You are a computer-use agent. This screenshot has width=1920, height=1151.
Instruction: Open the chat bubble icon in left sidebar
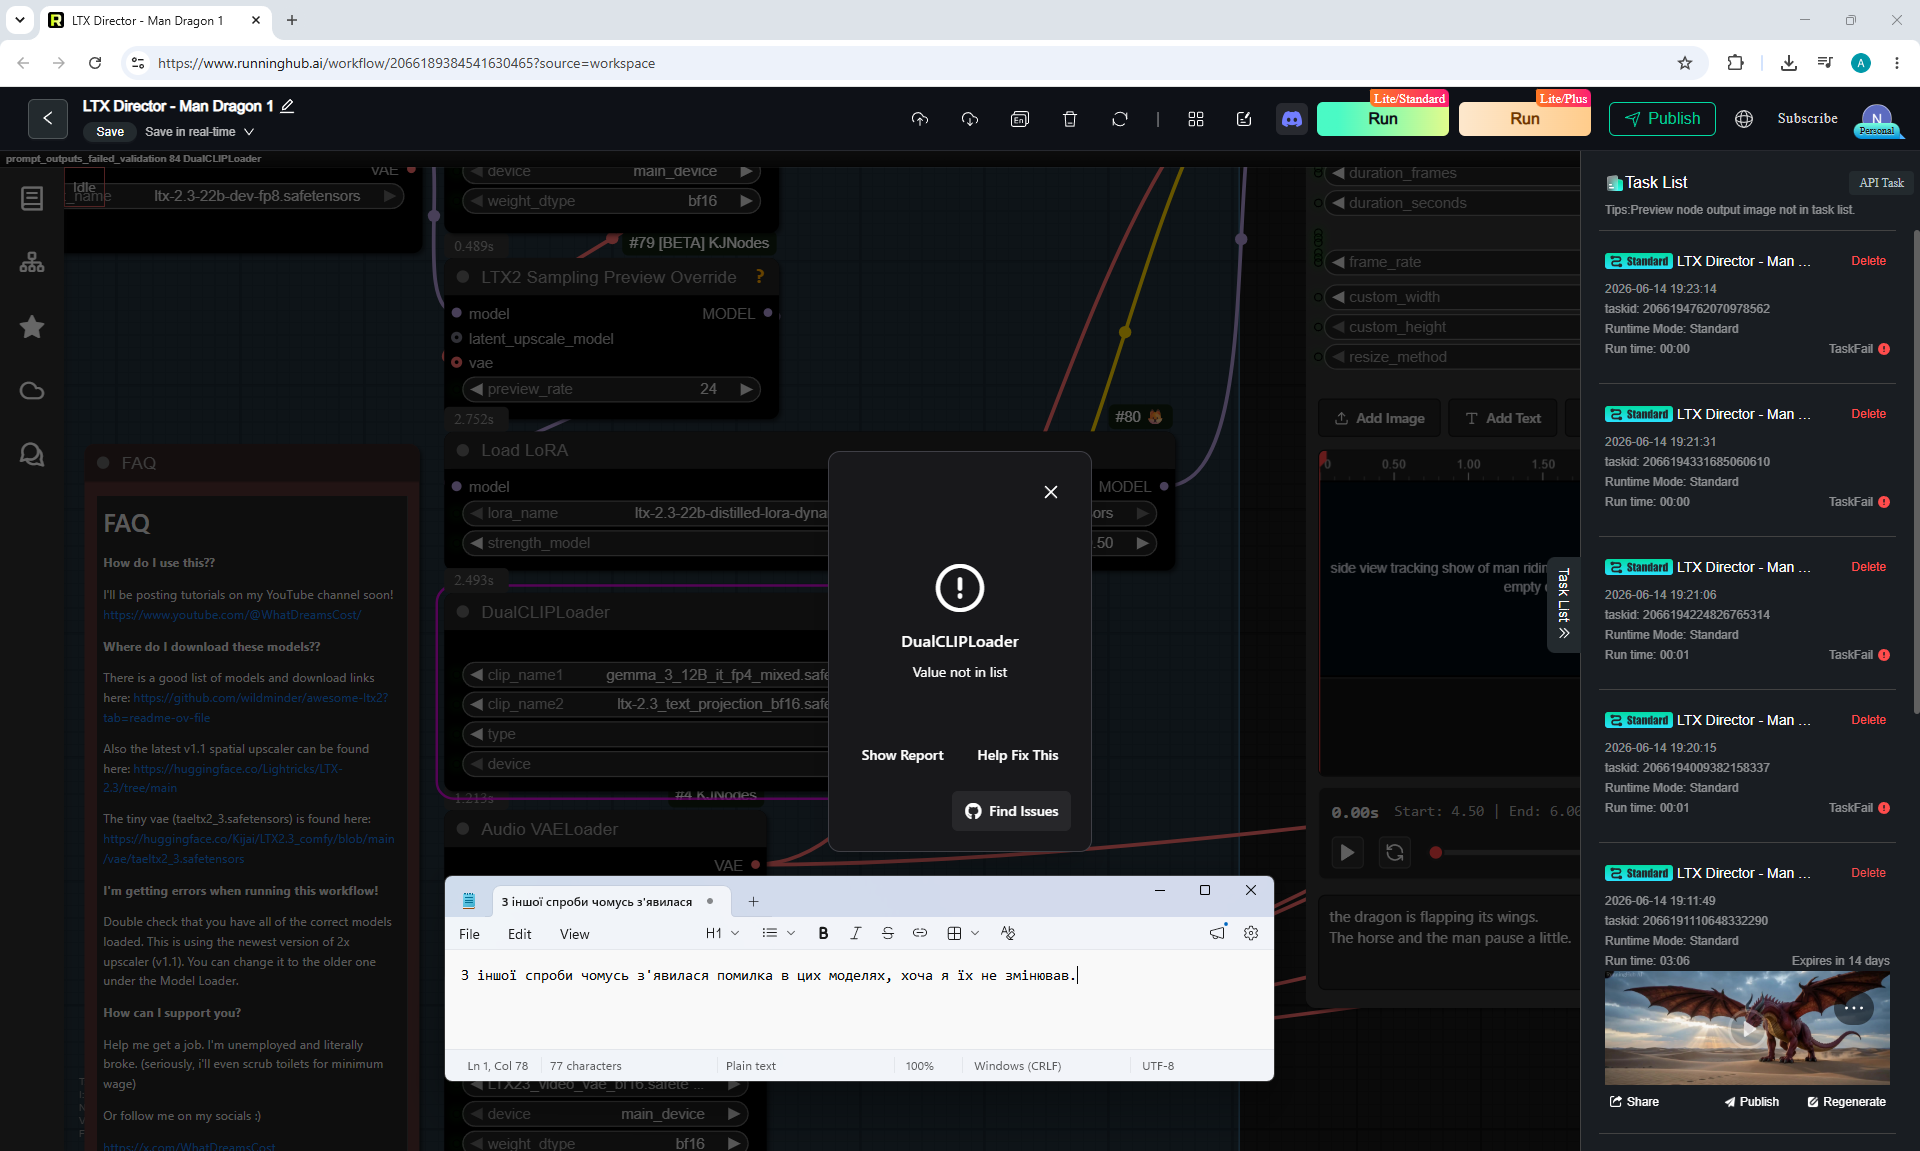32,455
